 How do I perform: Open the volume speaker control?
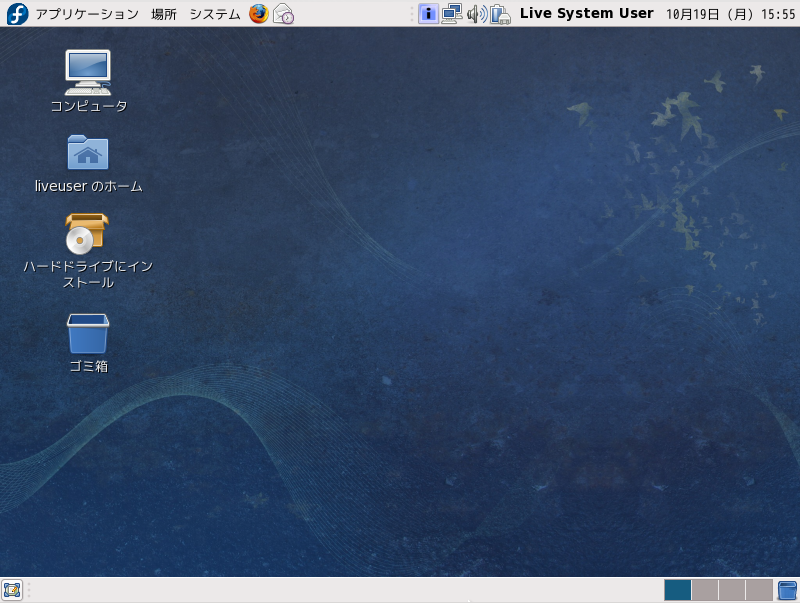click(476, 14)
